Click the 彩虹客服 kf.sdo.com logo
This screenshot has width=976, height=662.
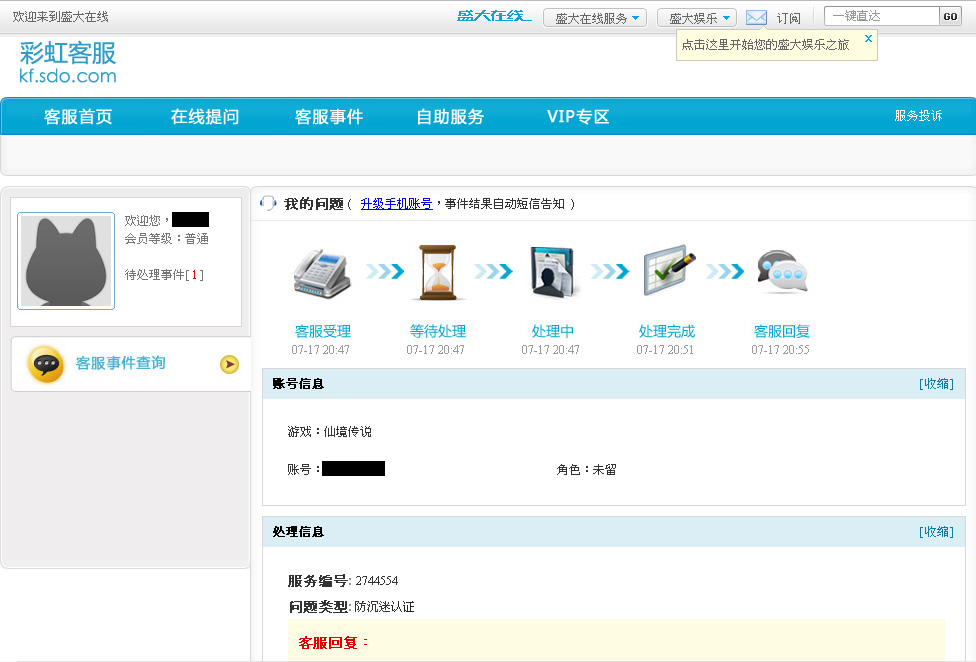tap(68, 62)
